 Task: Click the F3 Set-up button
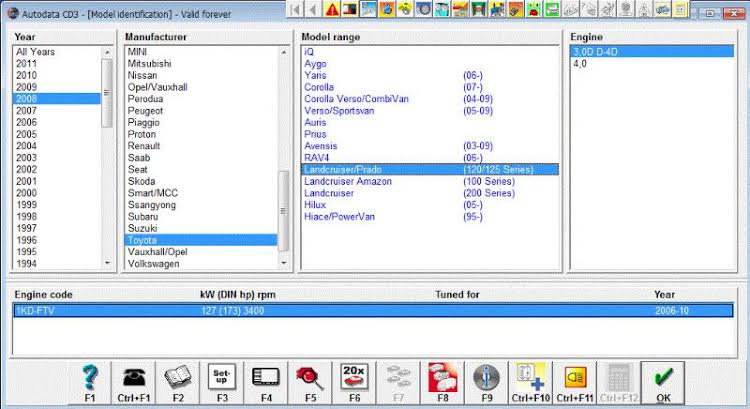click(221, 378)
